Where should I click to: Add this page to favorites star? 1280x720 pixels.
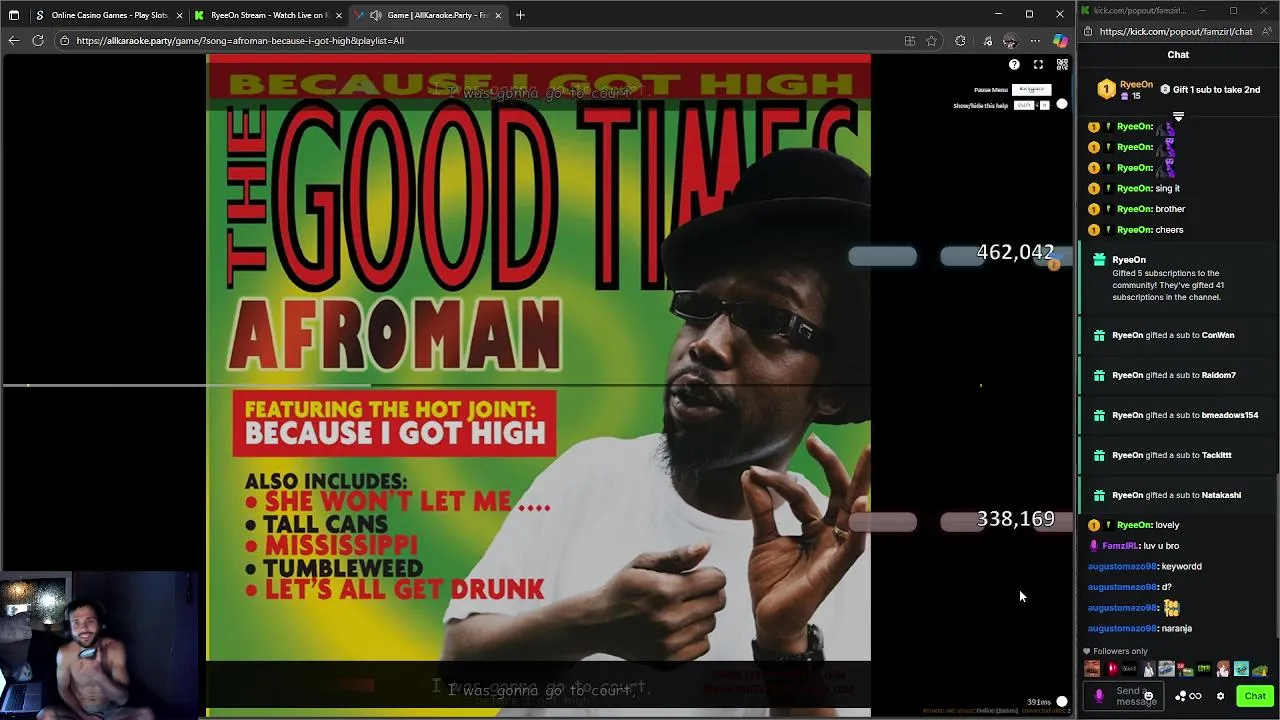[931, 41]
